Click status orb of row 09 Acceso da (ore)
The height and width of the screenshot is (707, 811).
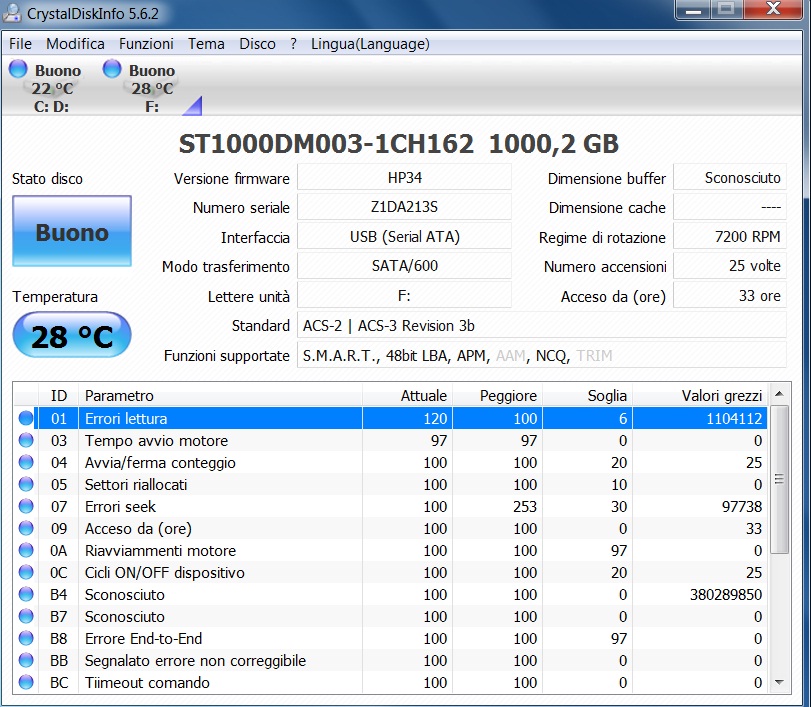coord(26,528)
